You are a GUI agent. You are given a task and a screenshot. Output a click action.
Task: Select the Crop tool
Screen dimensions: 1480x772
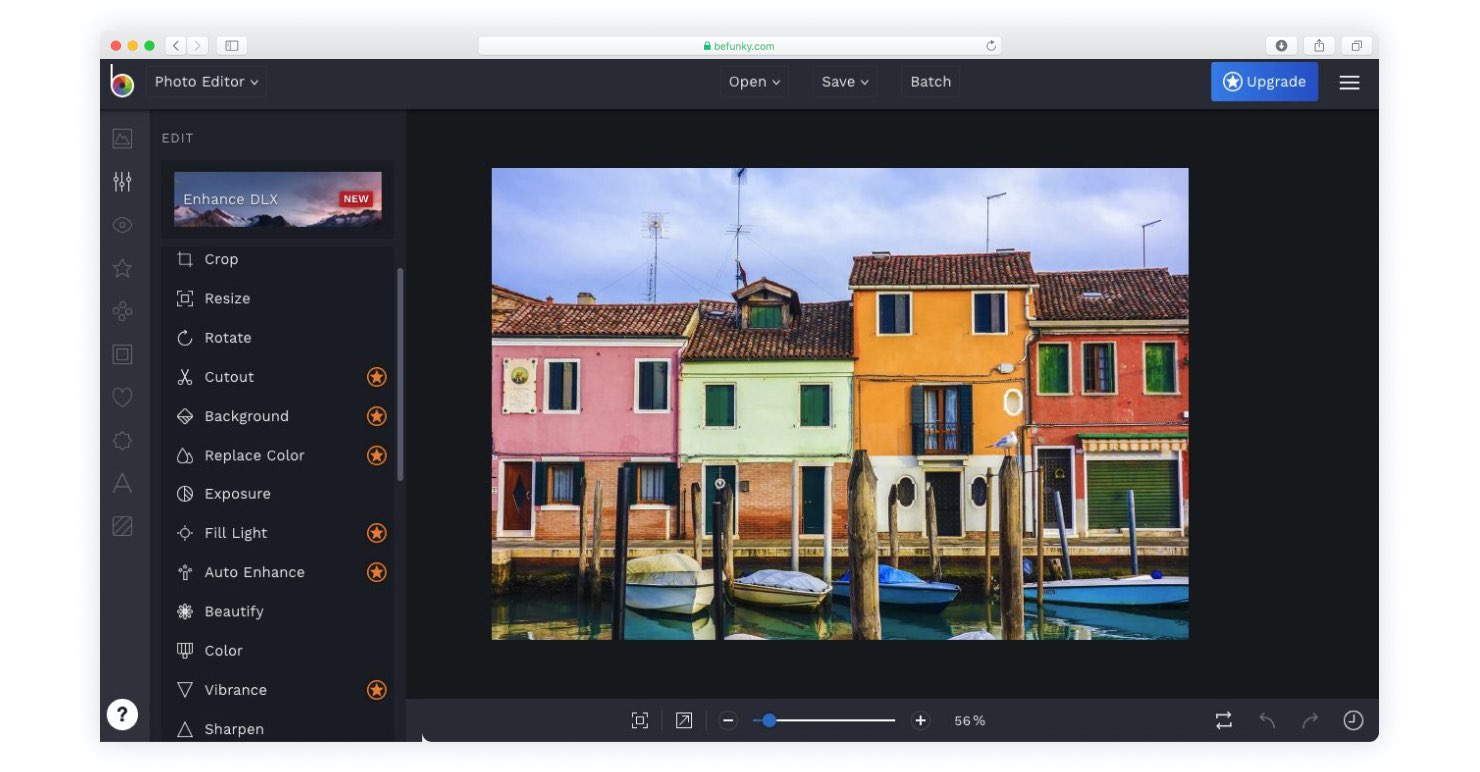tap(221, 259)
